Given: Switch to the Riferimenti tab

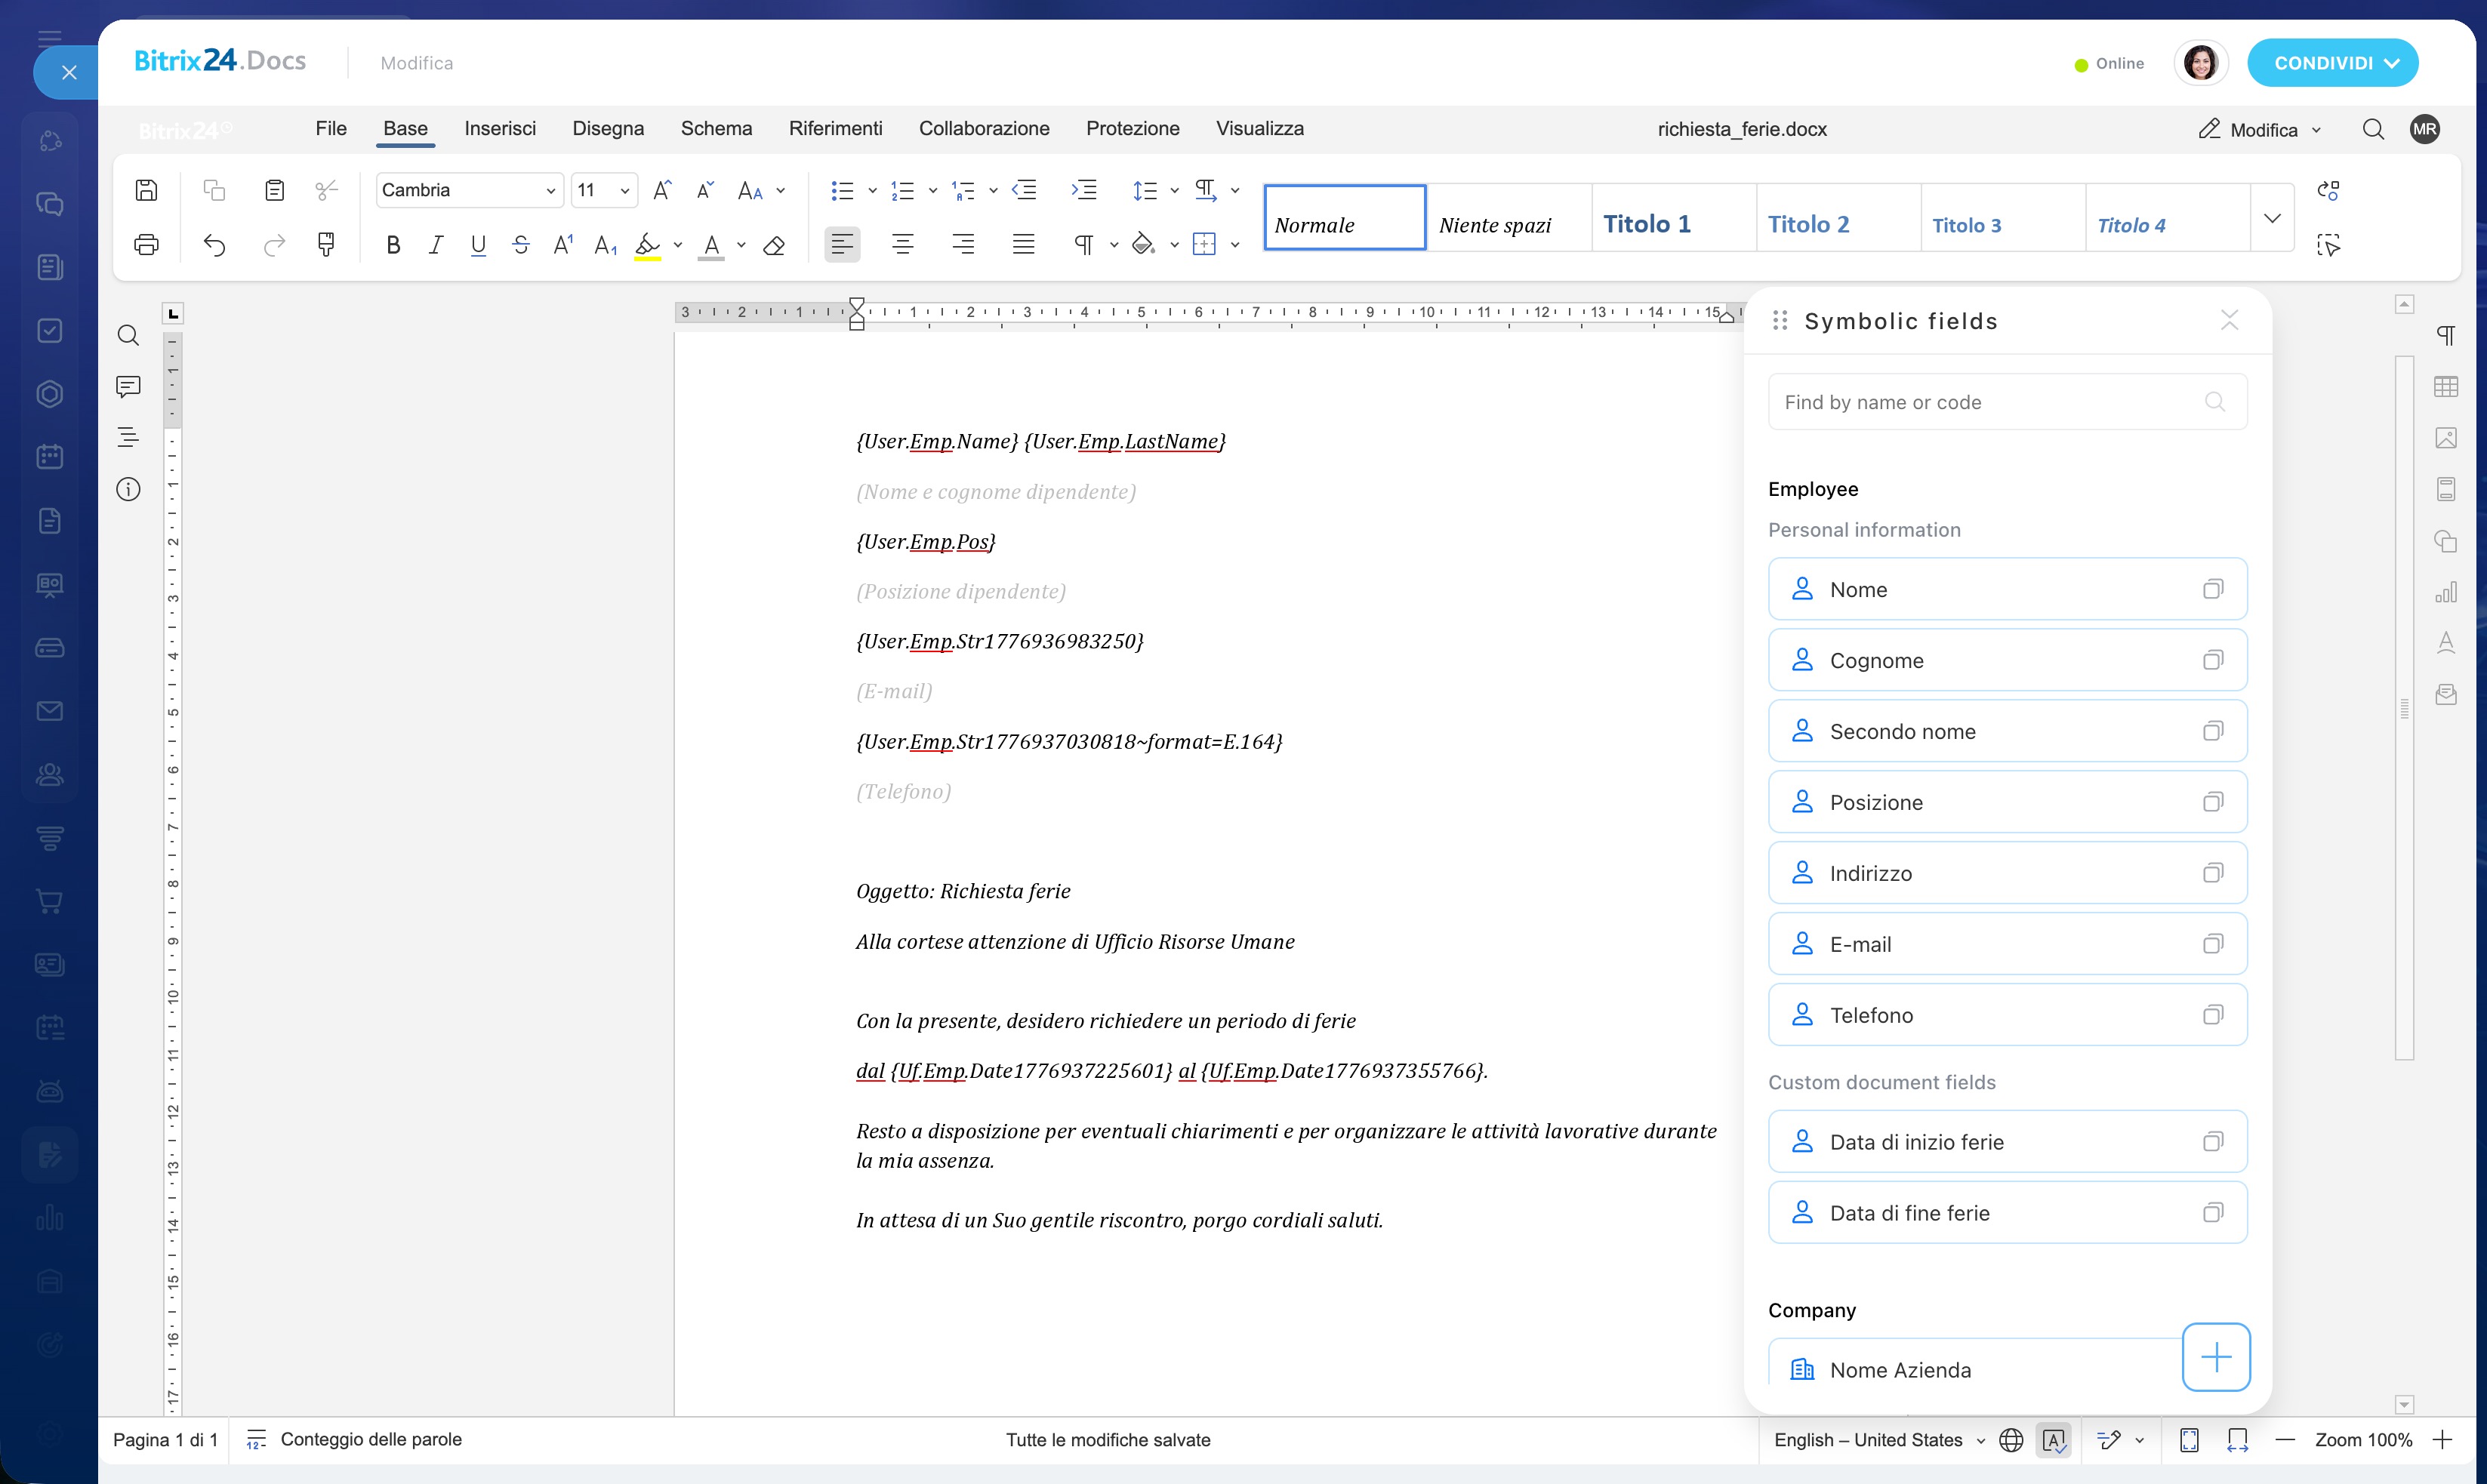Looking at the screenshot, I should tap(835, 128).
